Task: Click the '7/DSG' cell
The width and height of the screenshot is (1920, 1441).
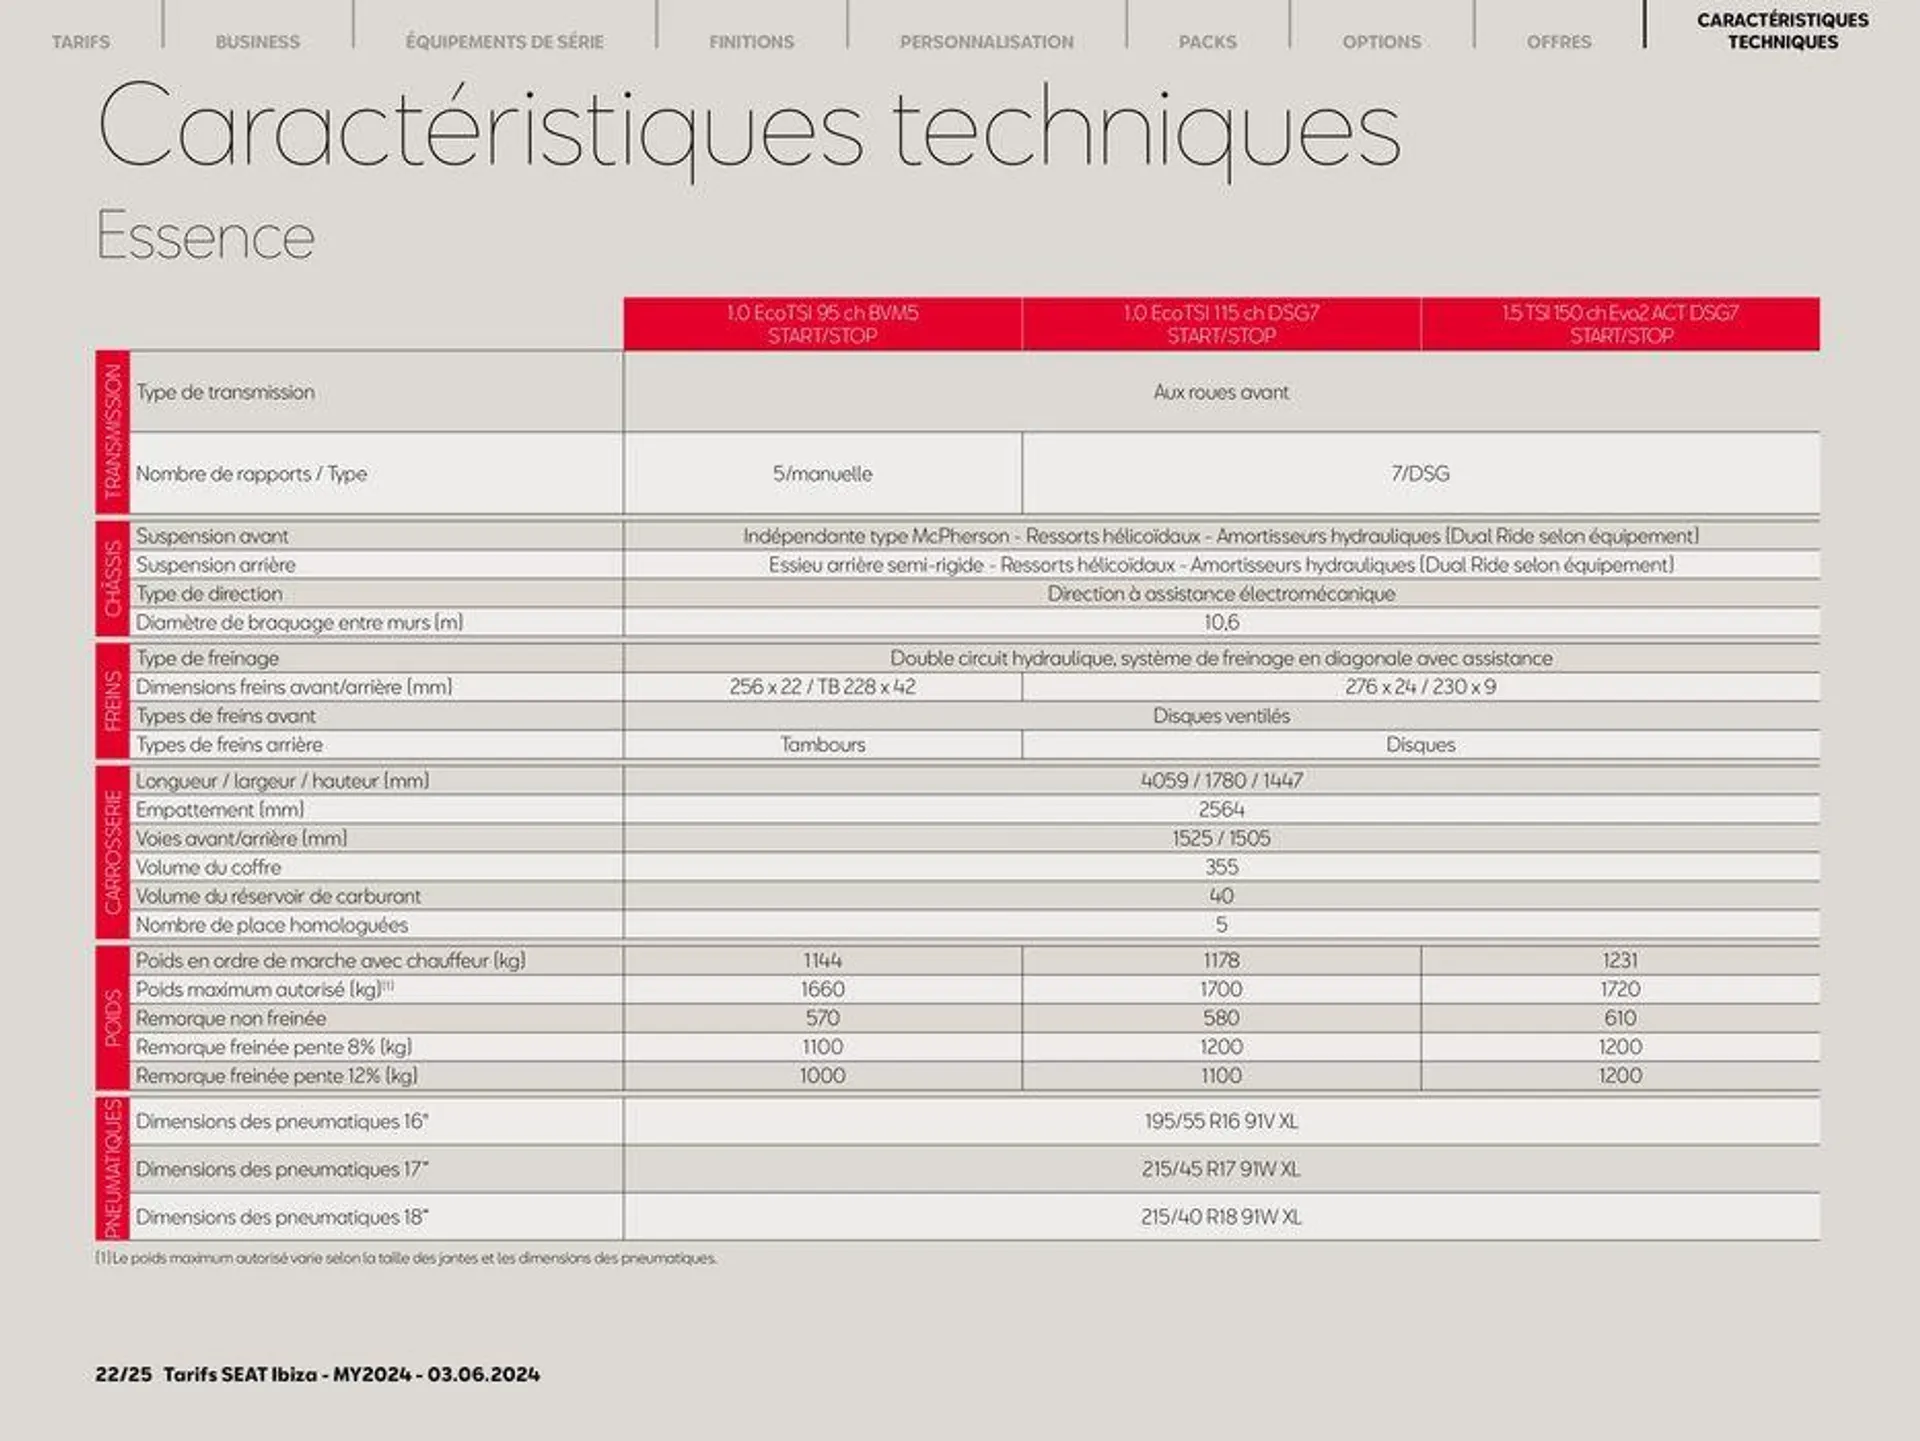Action: 1420,474
